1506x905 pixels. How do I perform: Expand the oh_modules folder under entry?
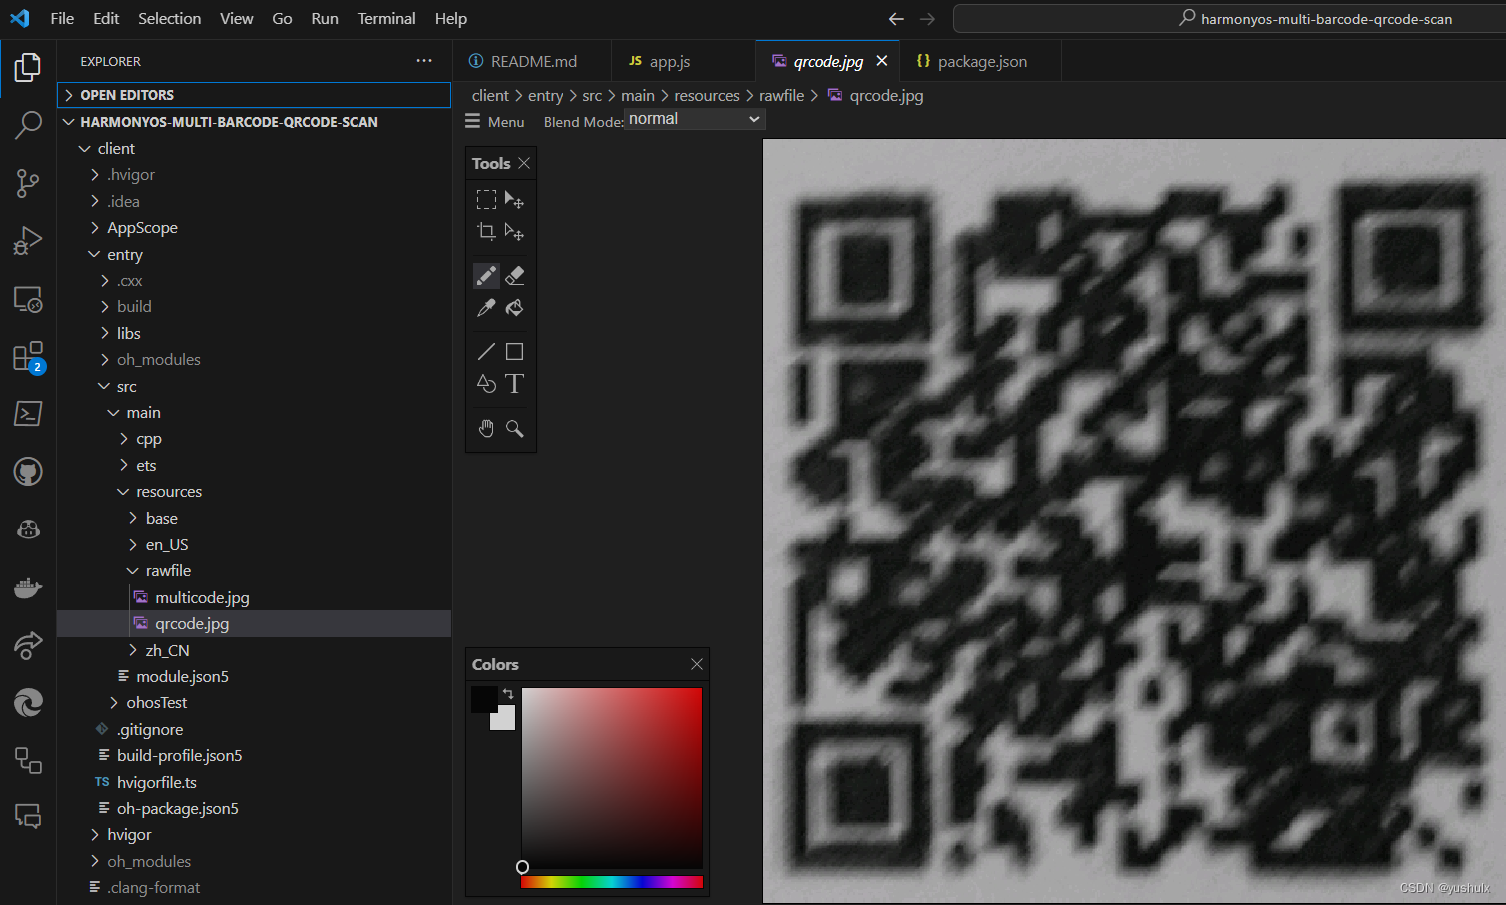(x=254, y=360)
